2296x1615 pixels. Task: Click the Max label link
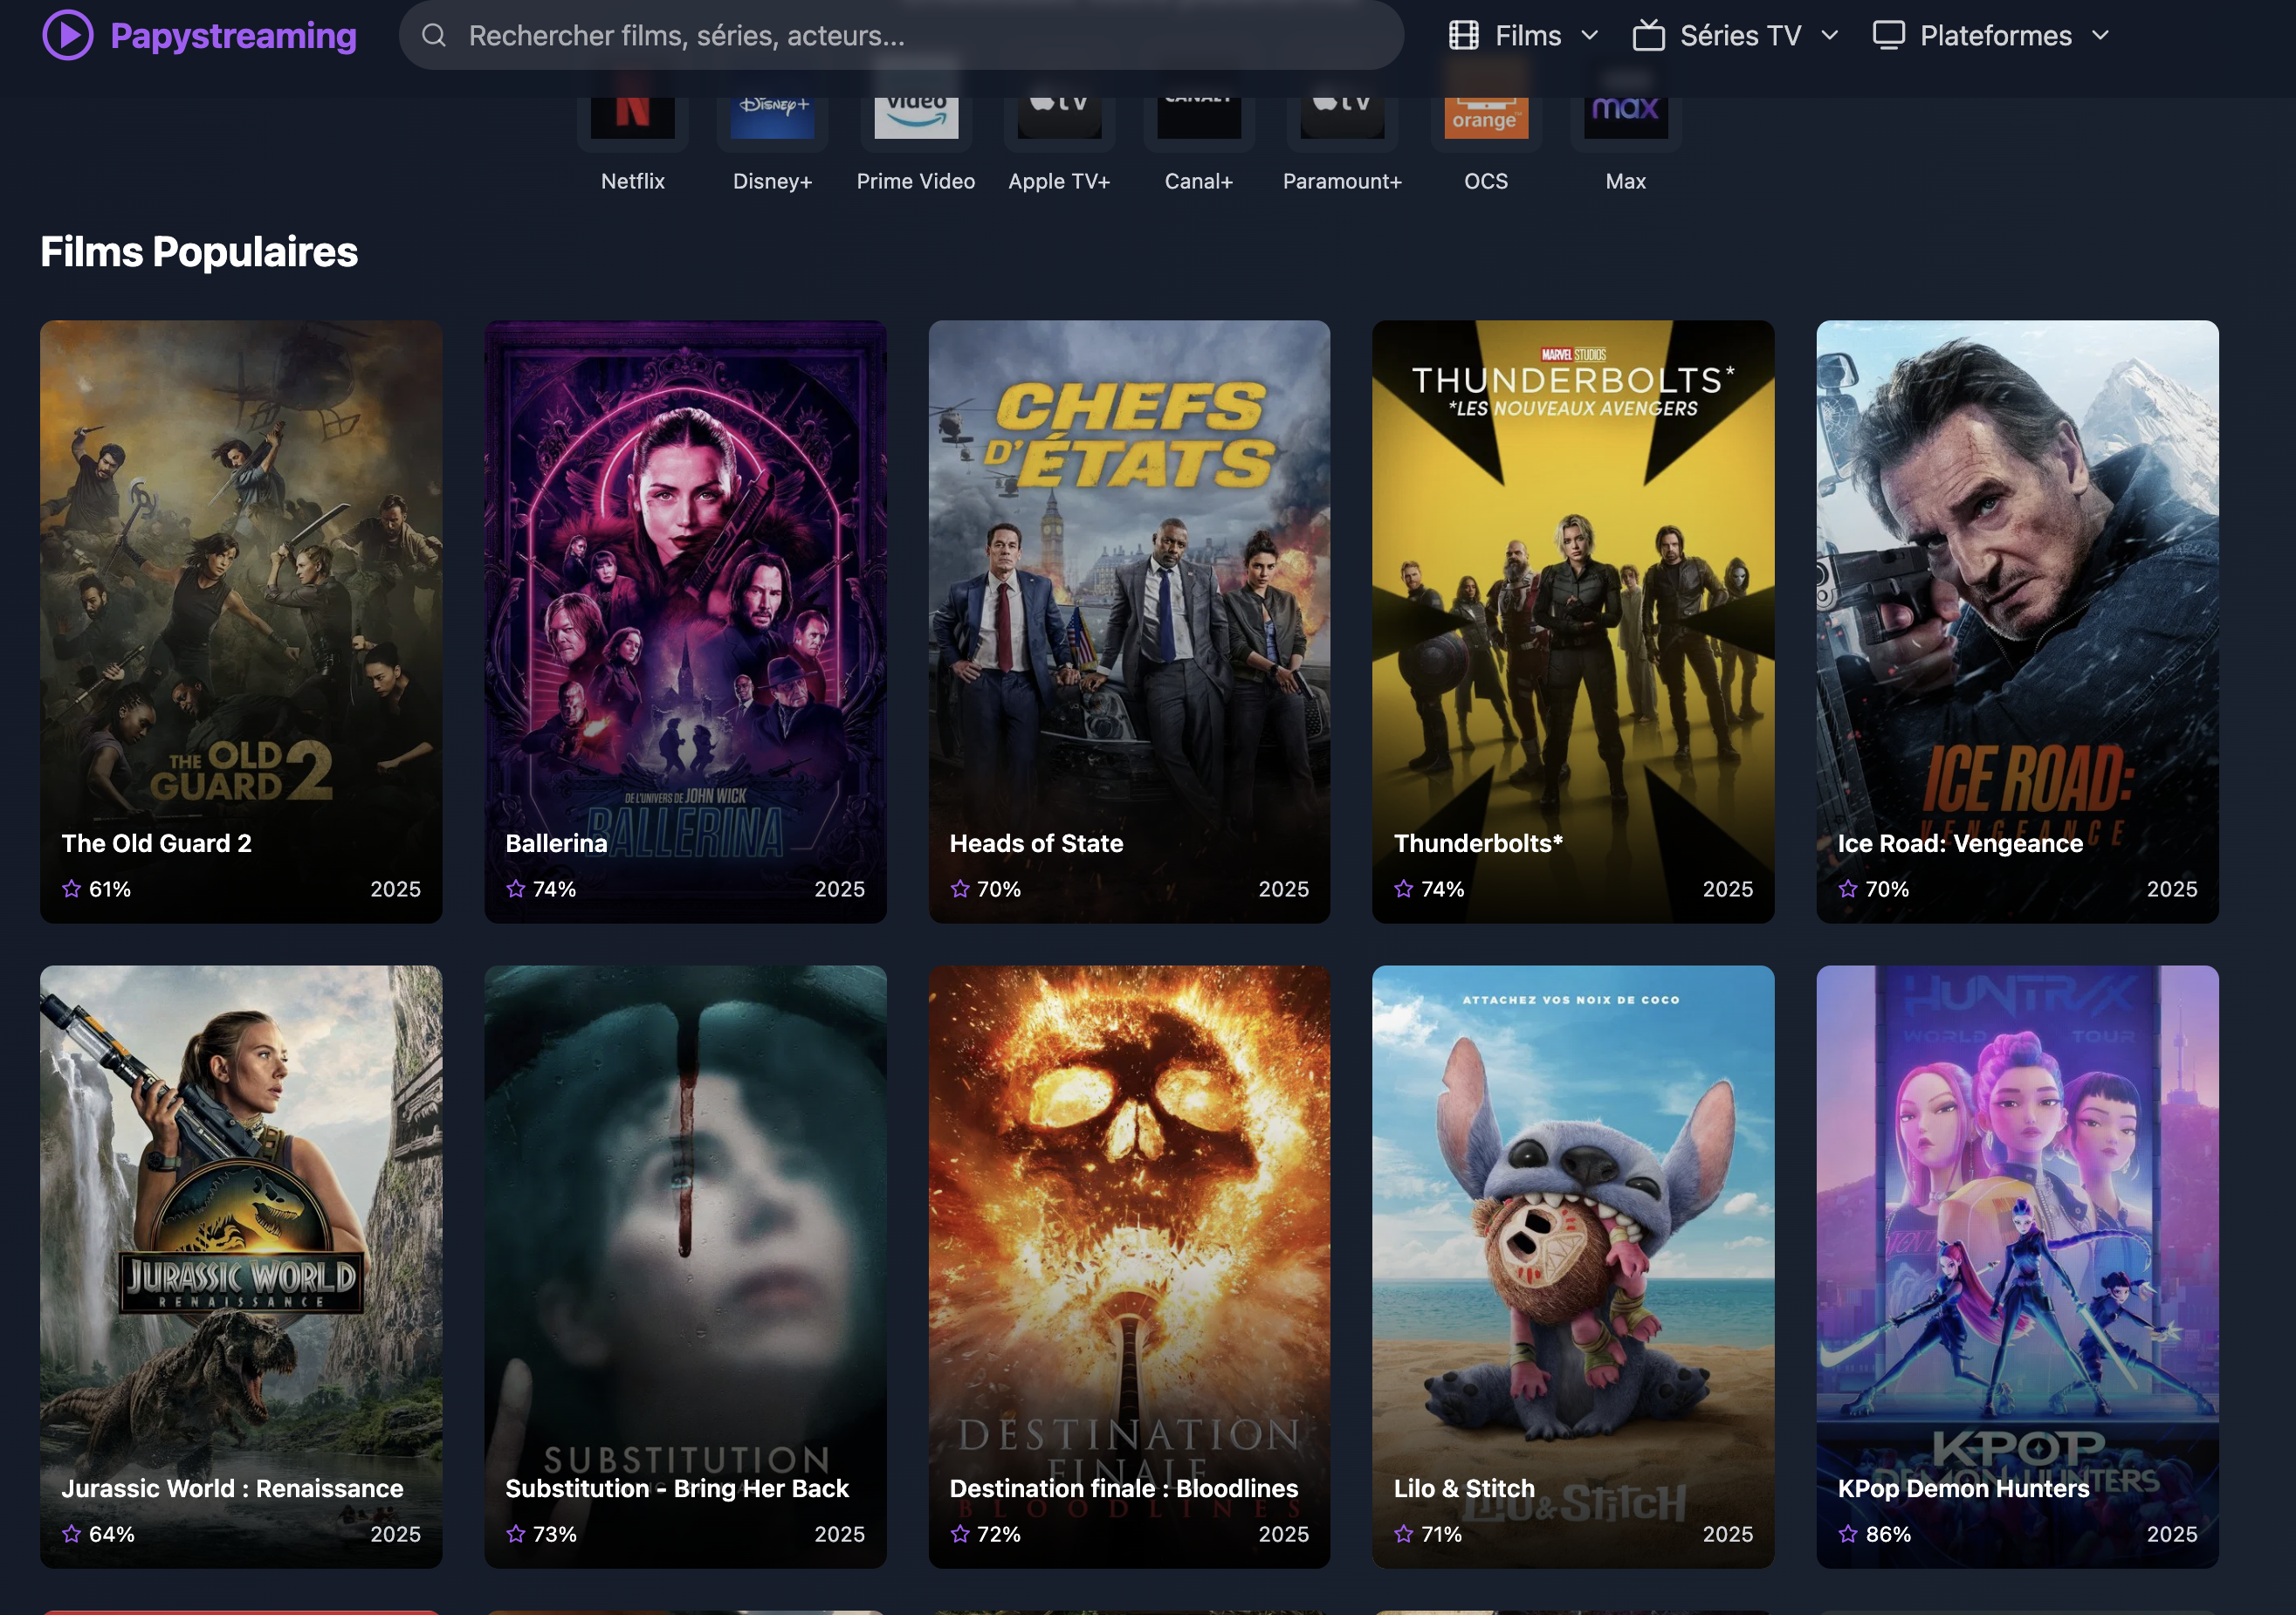1625,181
